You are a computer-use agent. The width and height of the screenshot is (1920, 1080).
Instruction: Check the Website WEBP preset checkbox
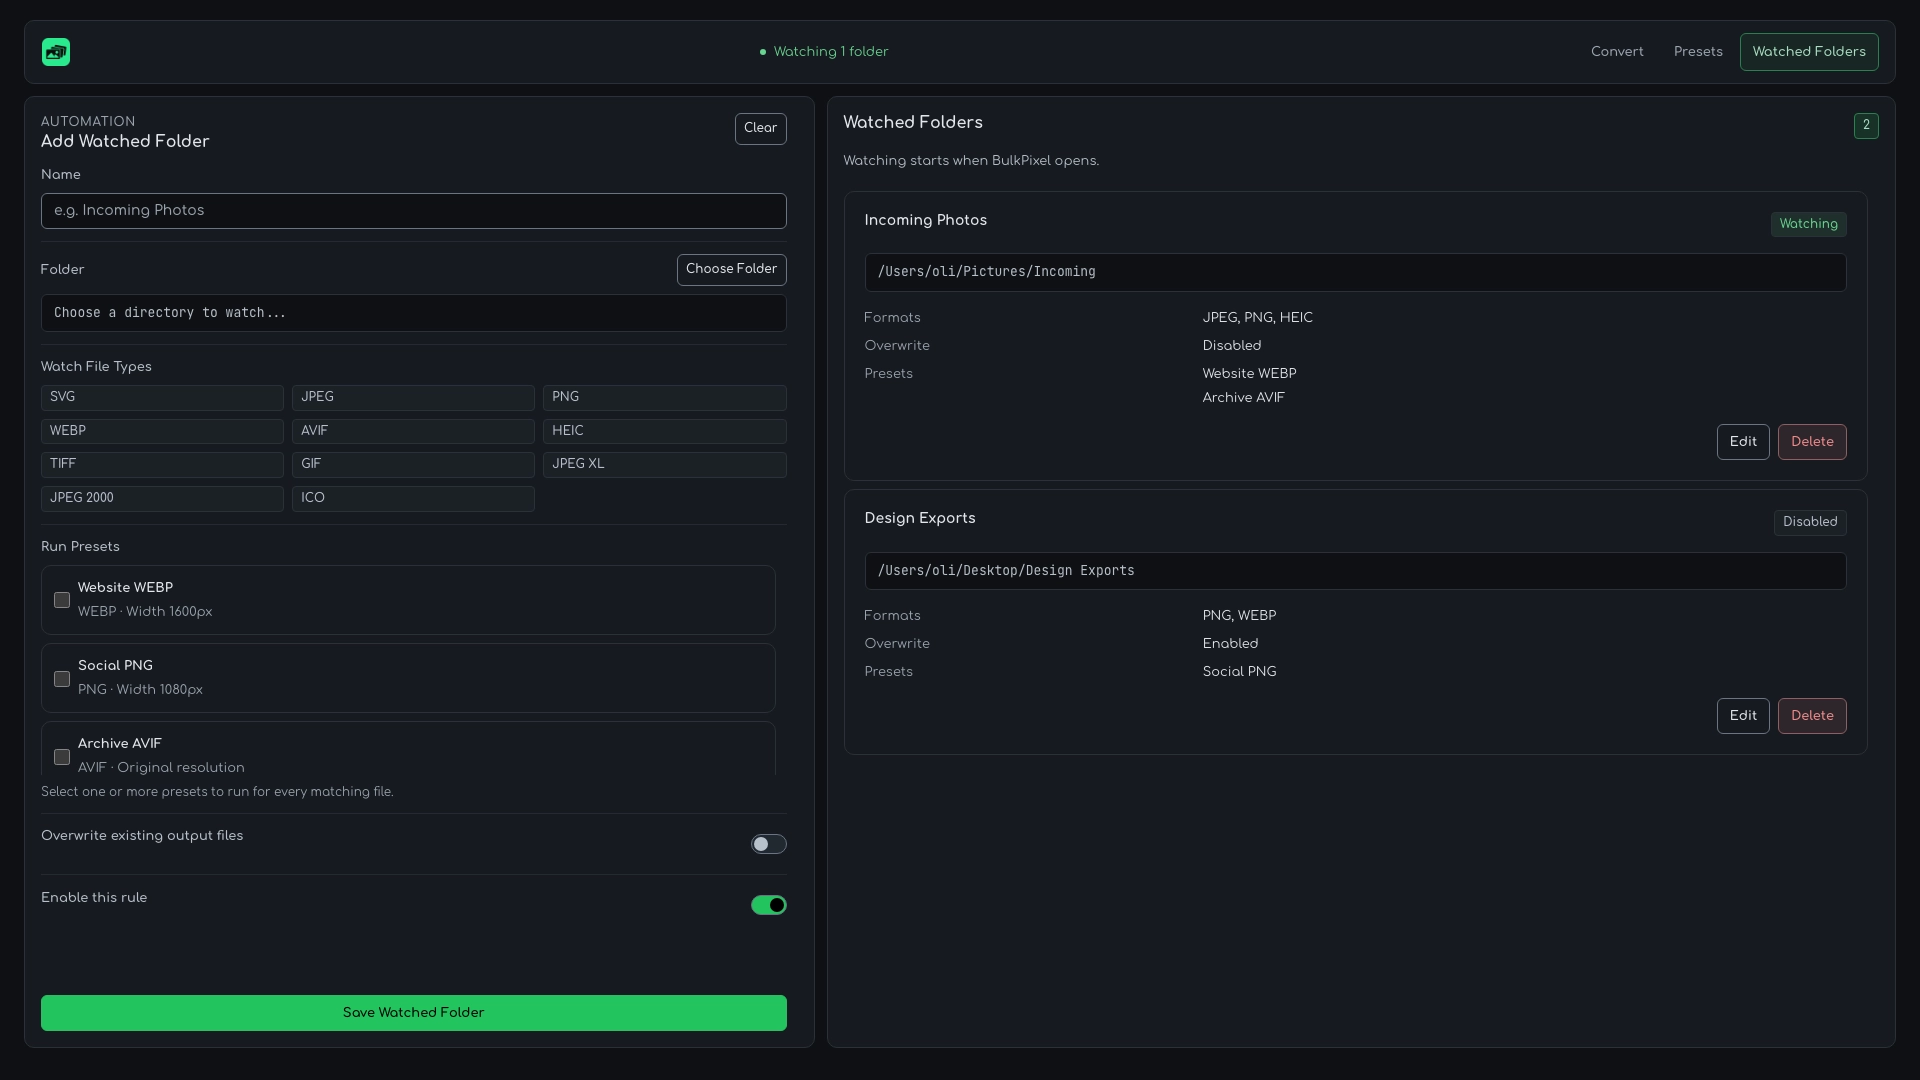click(62, 600)
